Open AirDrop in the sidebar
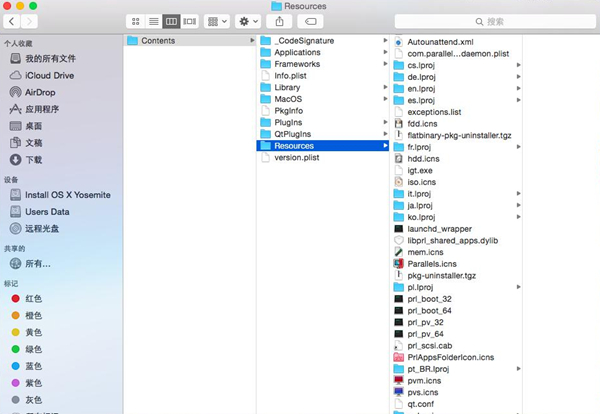Viewport: 600px width, 414px height. coord(40,92)
